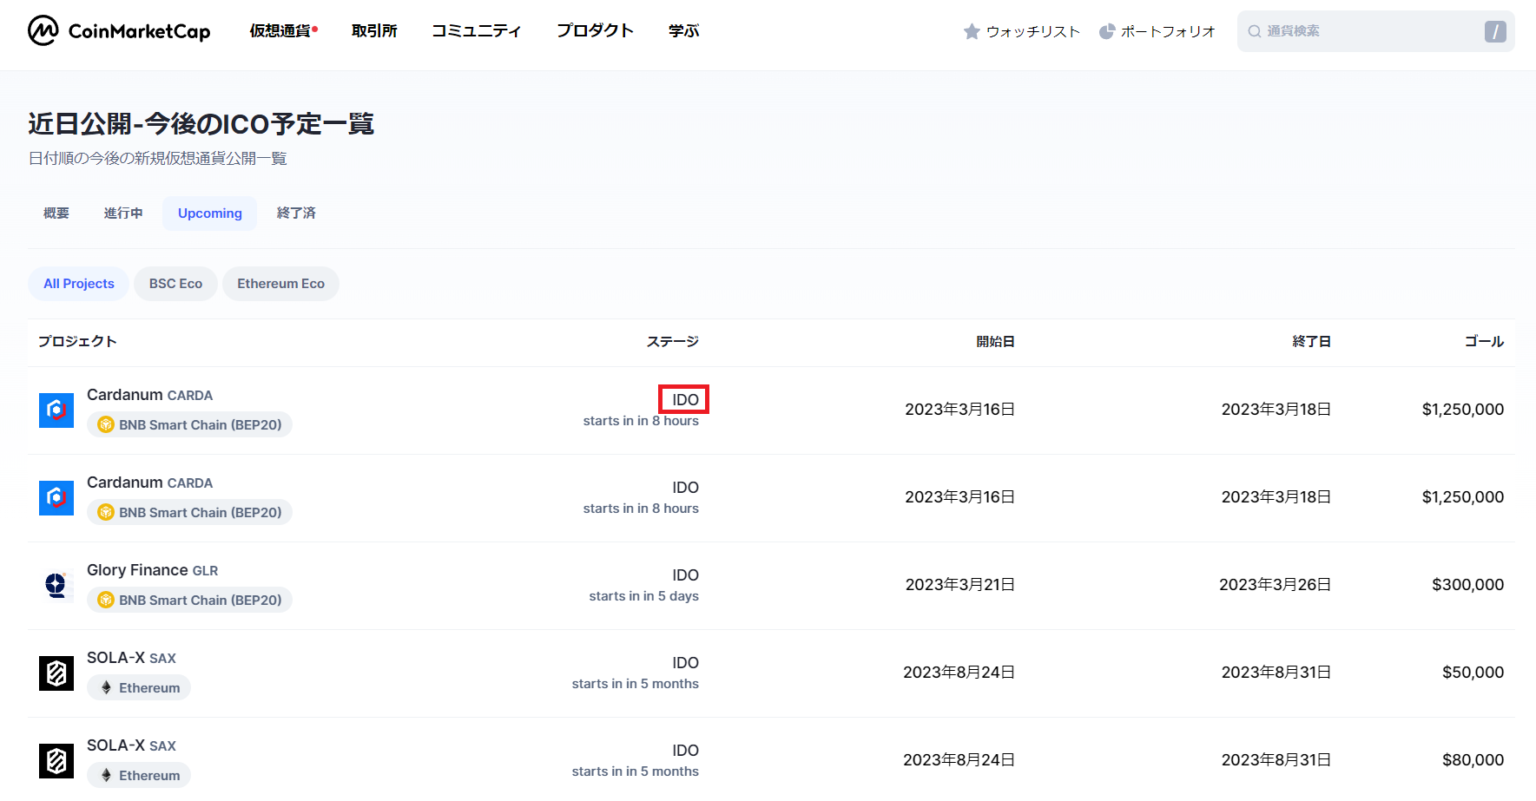This screenshot has width=1536, height=801.
Task: Expand the プロダクト menu
Action: point(595,31)
